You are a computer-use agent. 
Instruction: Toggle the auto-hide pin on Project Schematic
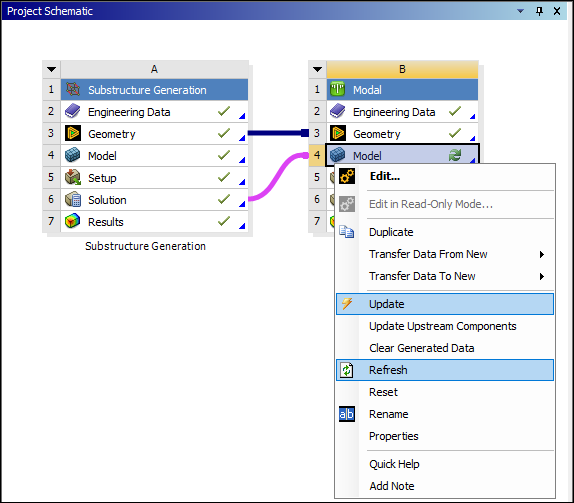(x=539, y=11)
